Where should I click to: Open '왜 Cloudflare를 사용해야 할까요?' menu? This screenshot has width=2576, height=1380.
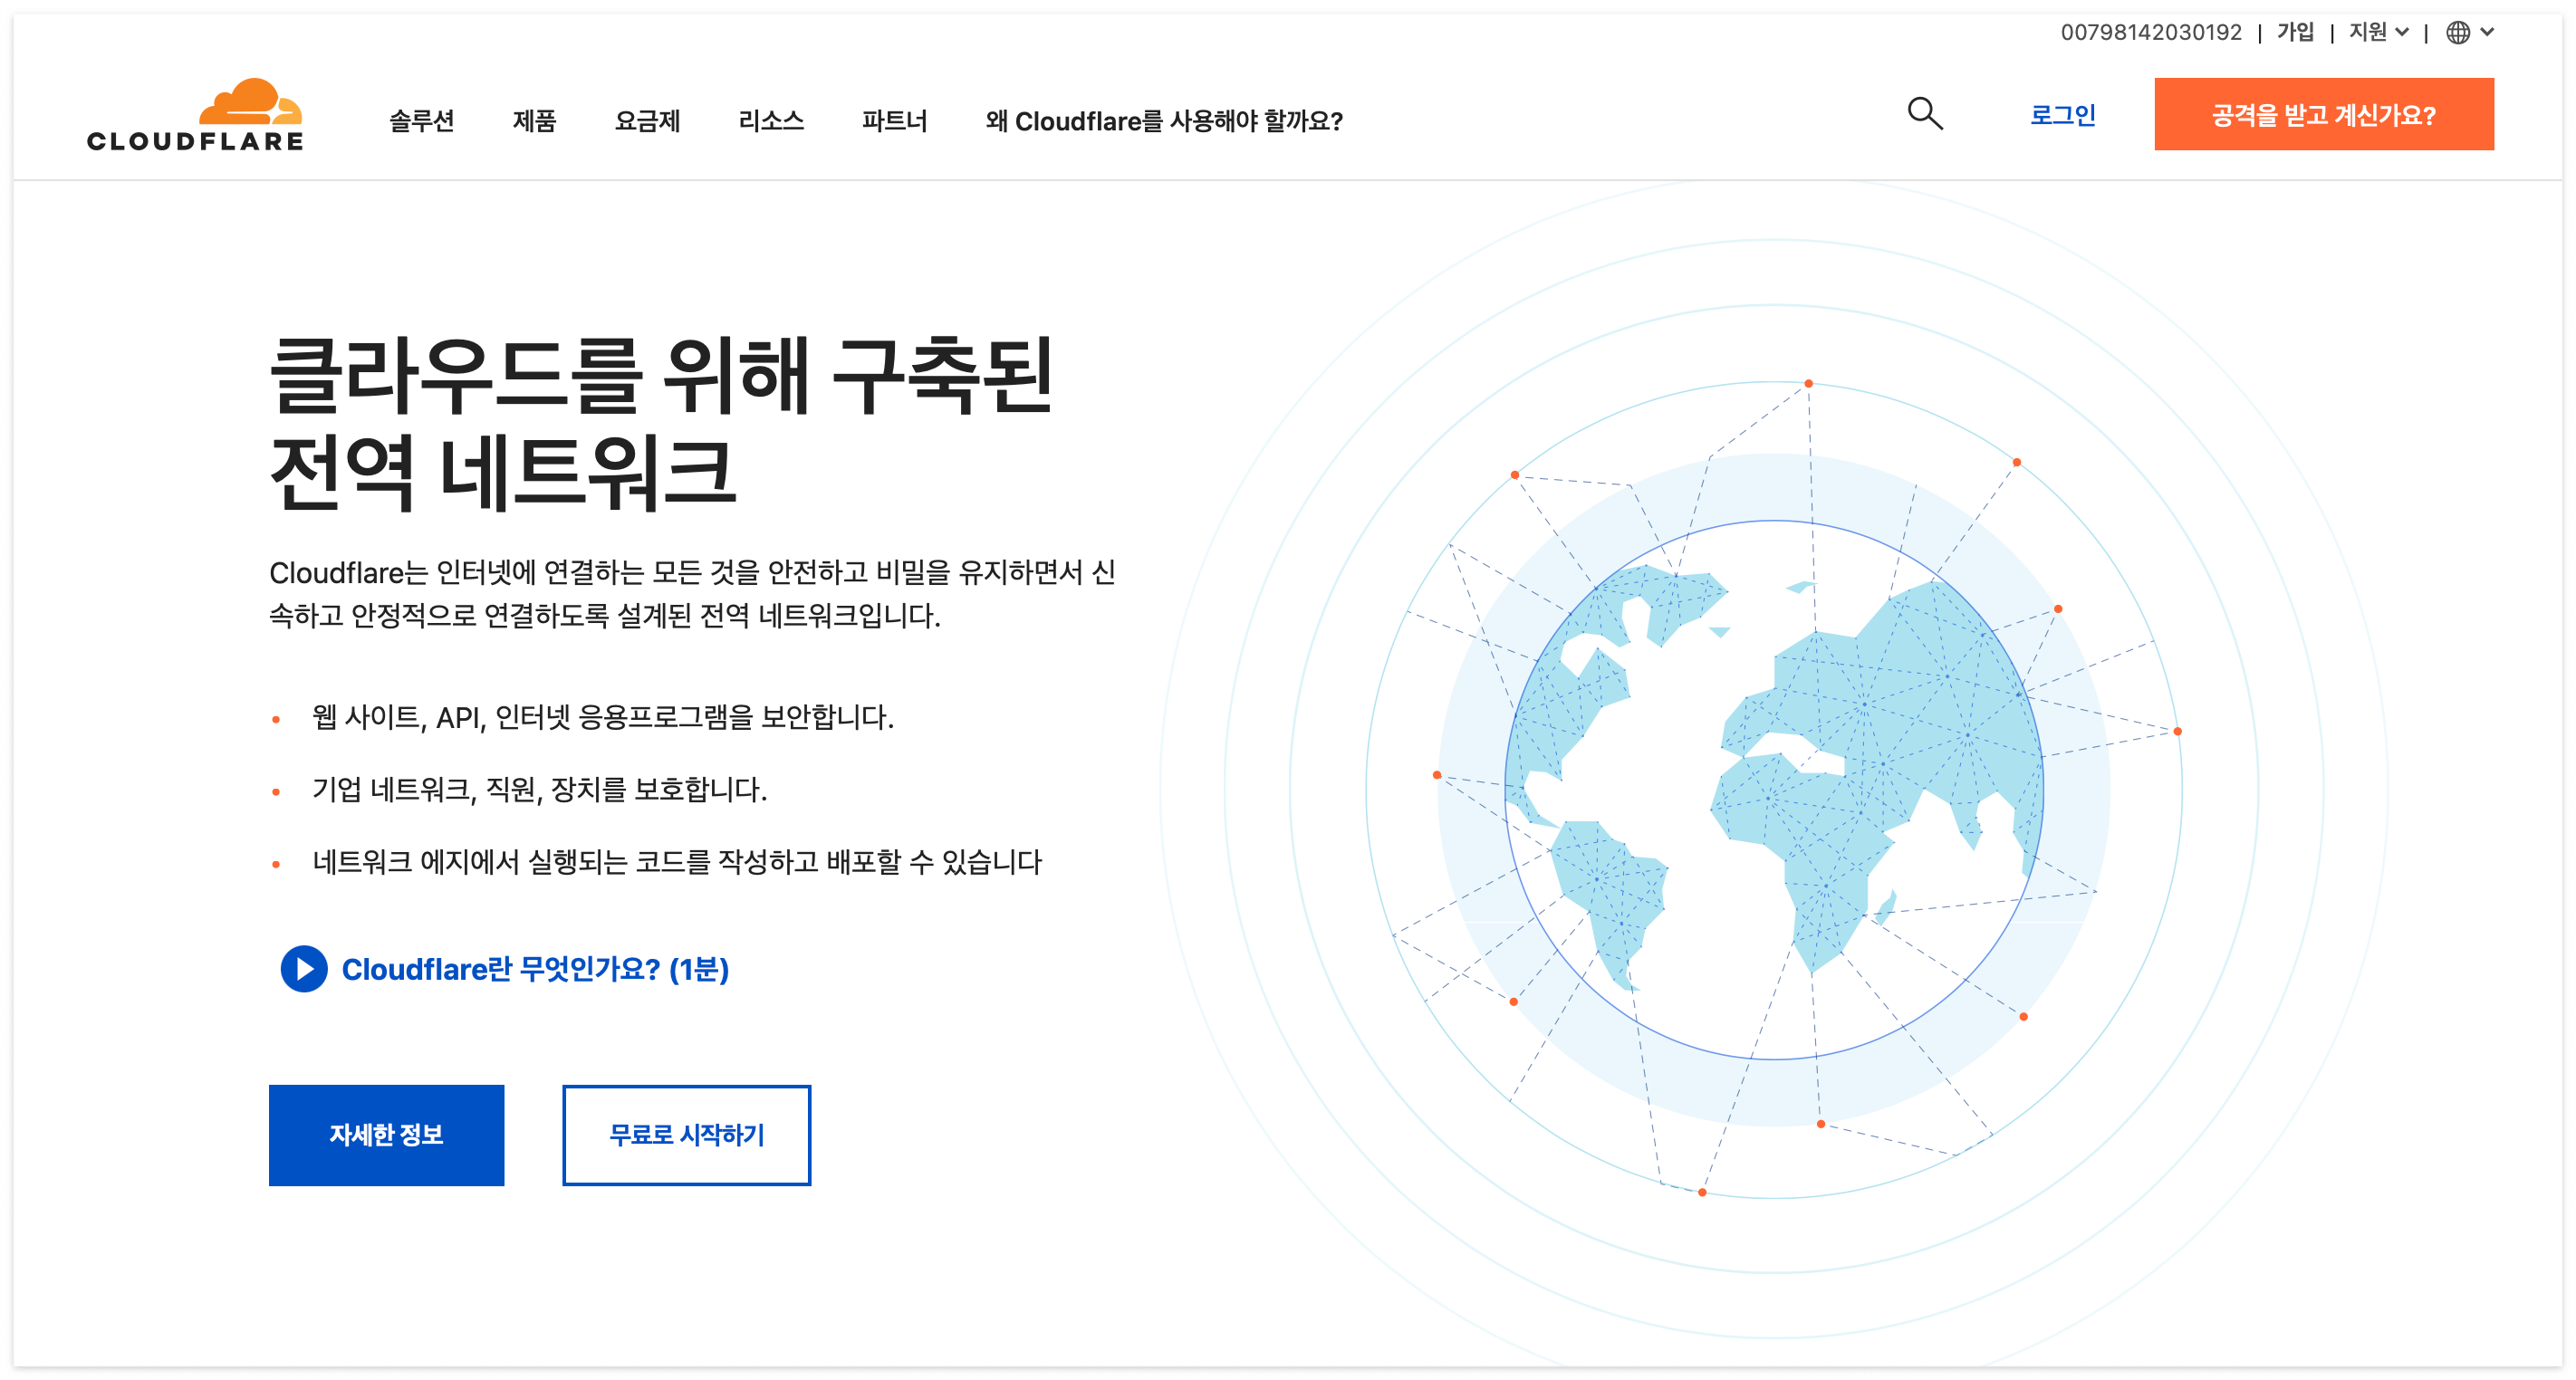click(x=1164, y=121)
